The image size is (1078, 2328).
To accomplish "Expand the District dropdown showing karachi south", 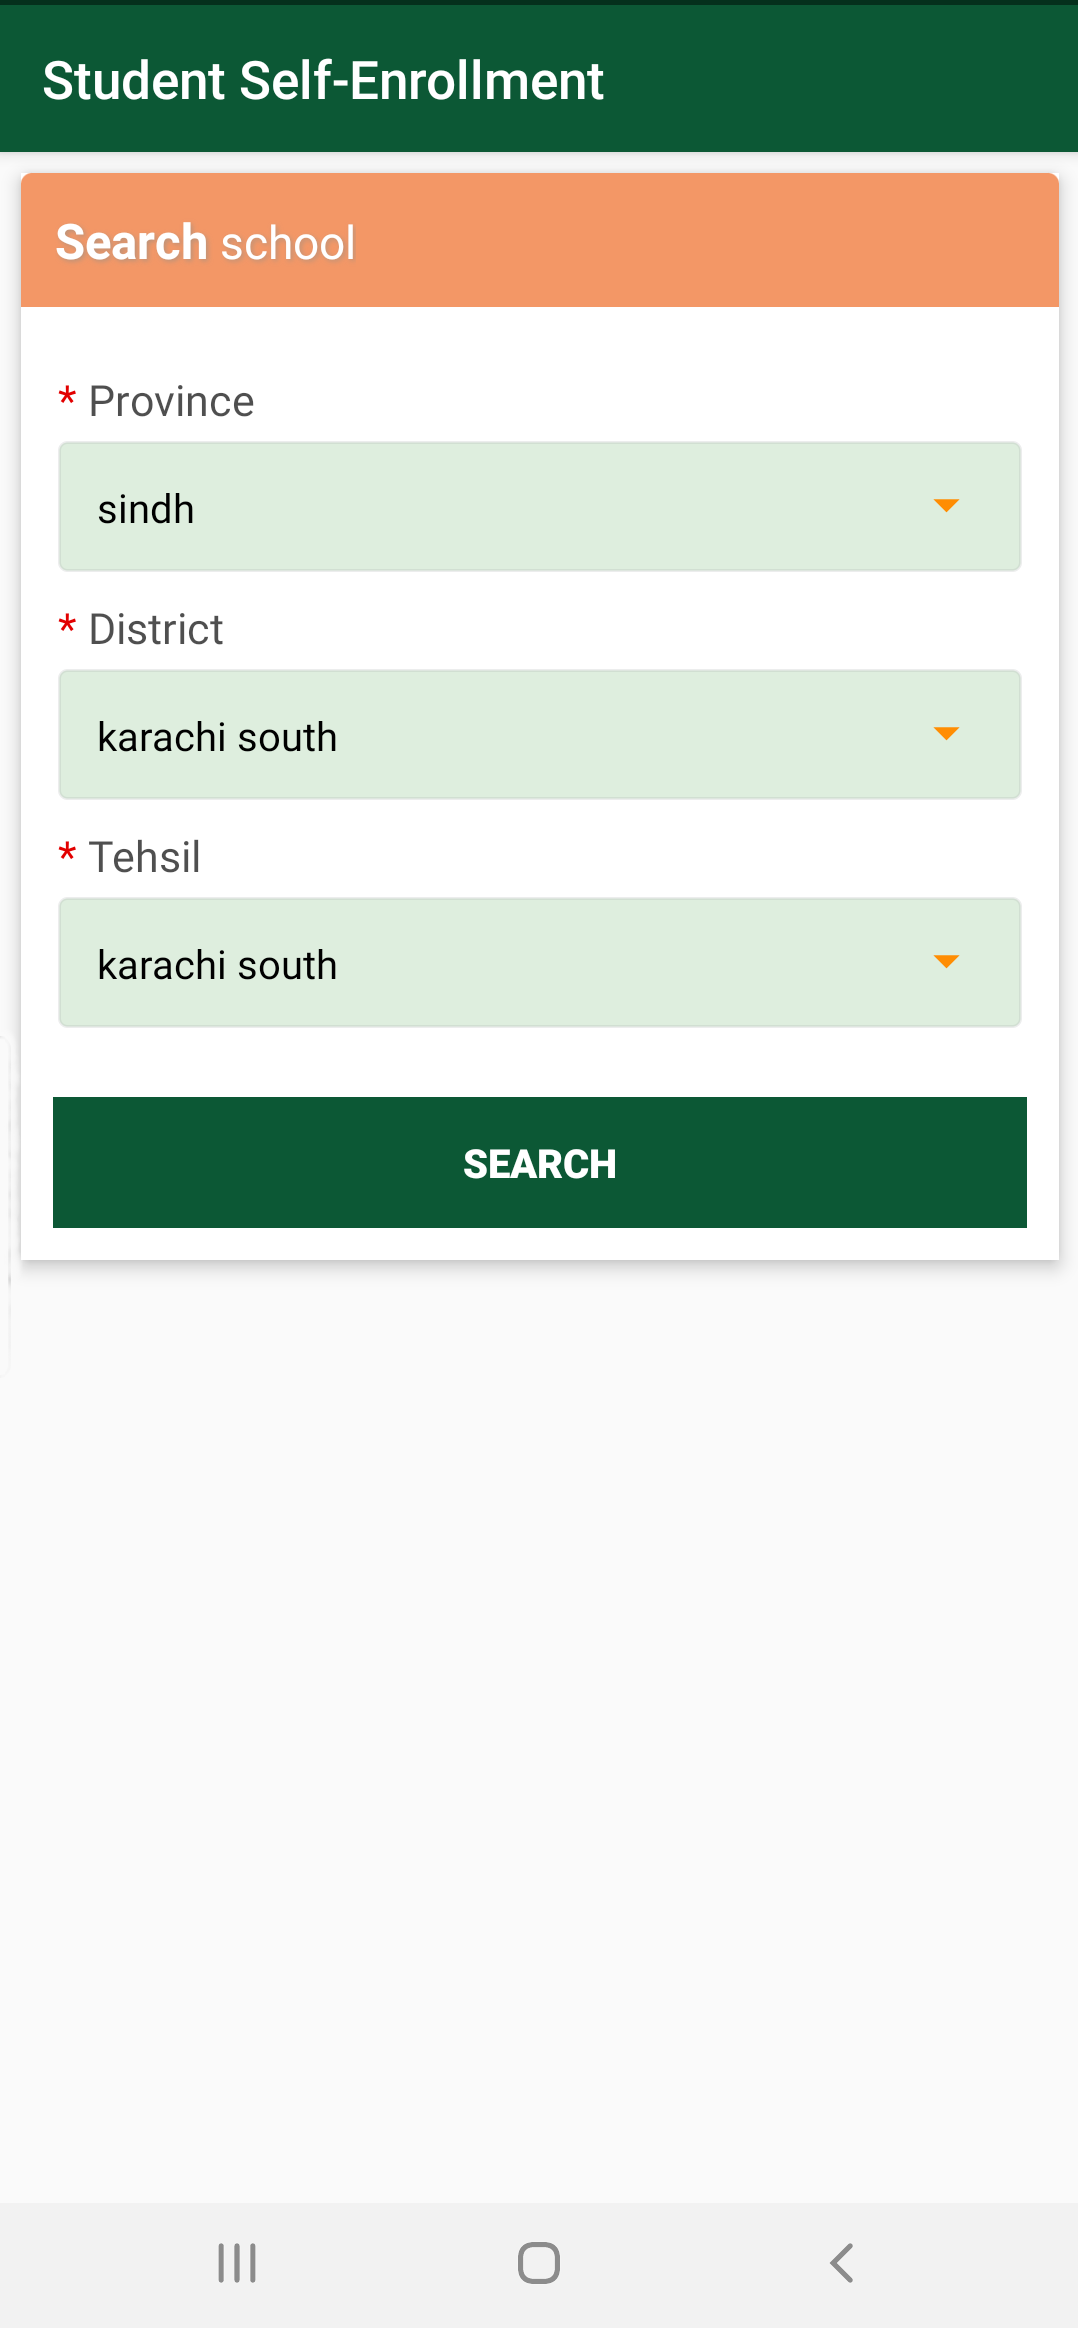I will 539,735.
